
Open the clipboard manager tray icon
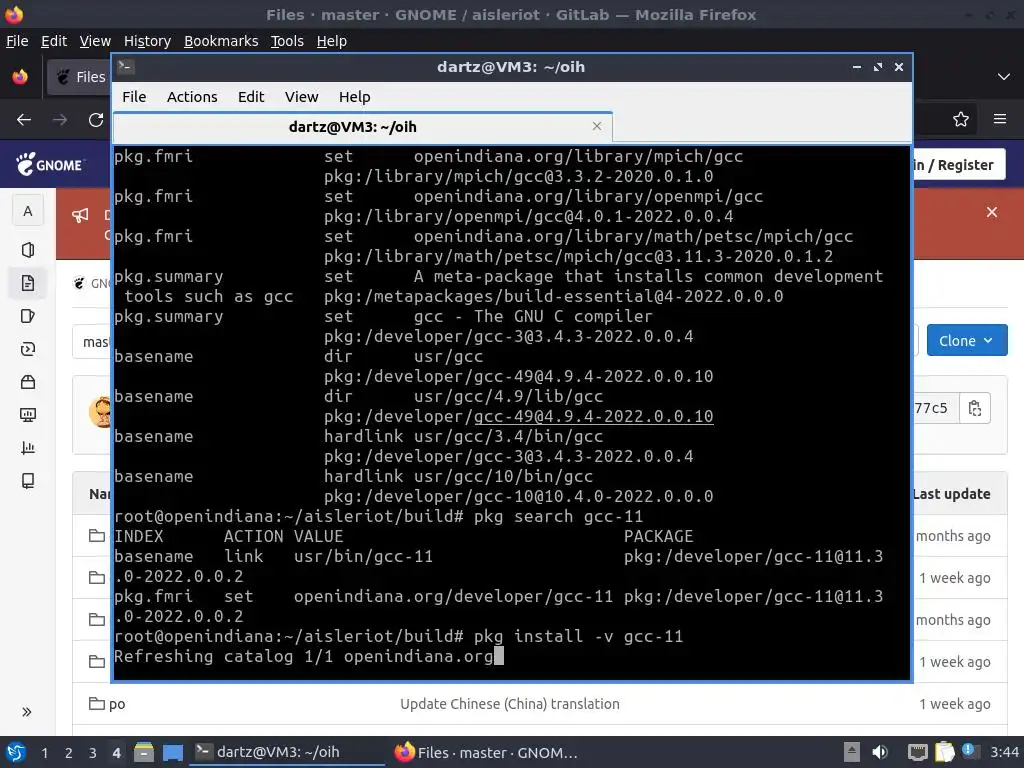tap(944, 752)
